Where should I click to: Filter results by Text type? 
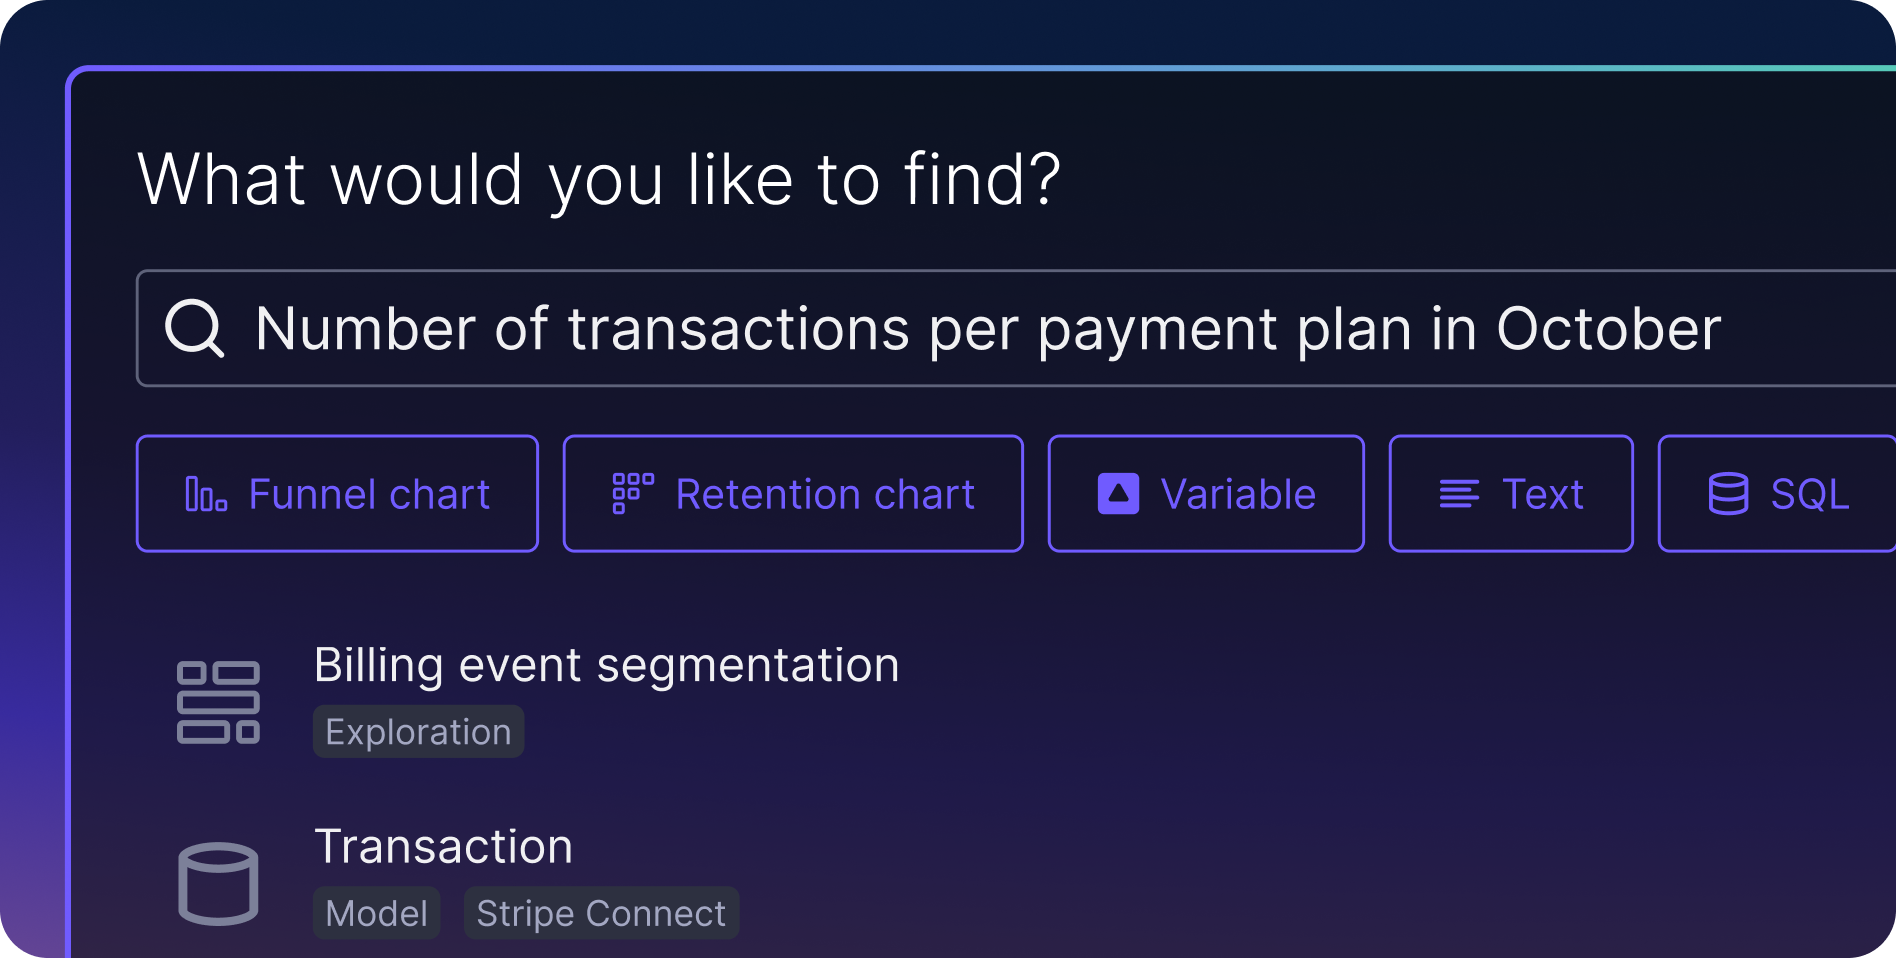(x=1510, y=493)
